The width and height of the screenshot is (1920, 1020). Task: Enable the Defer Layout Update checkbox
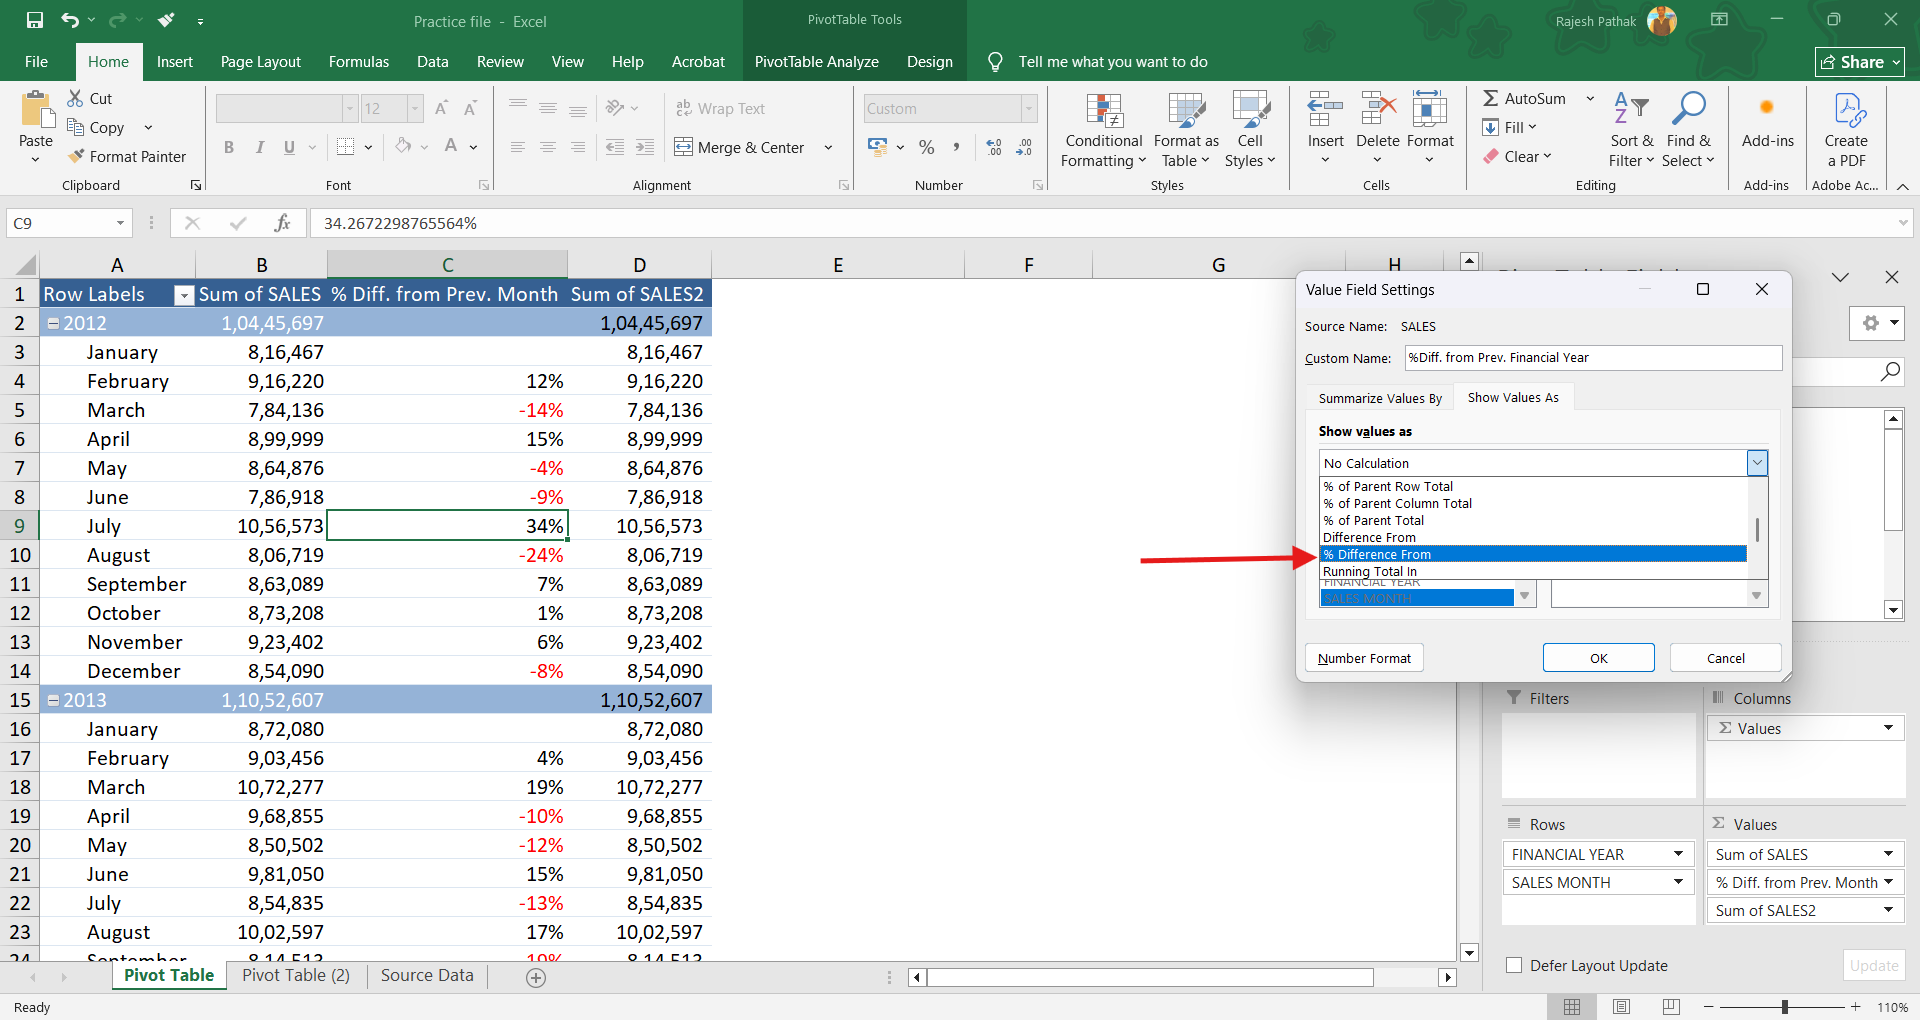(1514, 965)
